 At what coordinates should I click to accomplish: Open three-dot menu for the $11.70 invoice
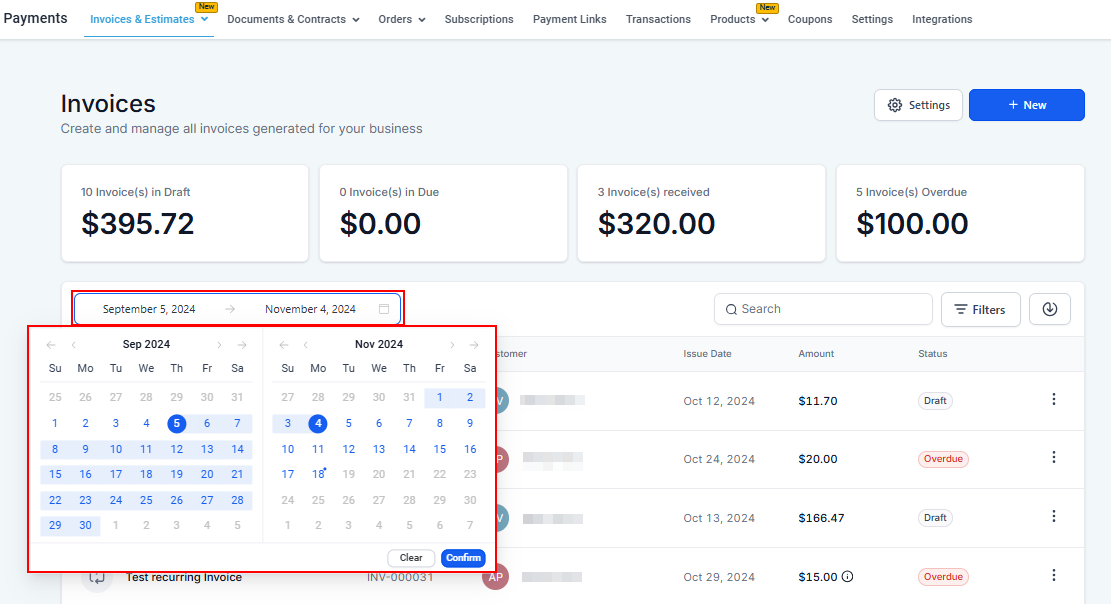[x=1053, y=400]
